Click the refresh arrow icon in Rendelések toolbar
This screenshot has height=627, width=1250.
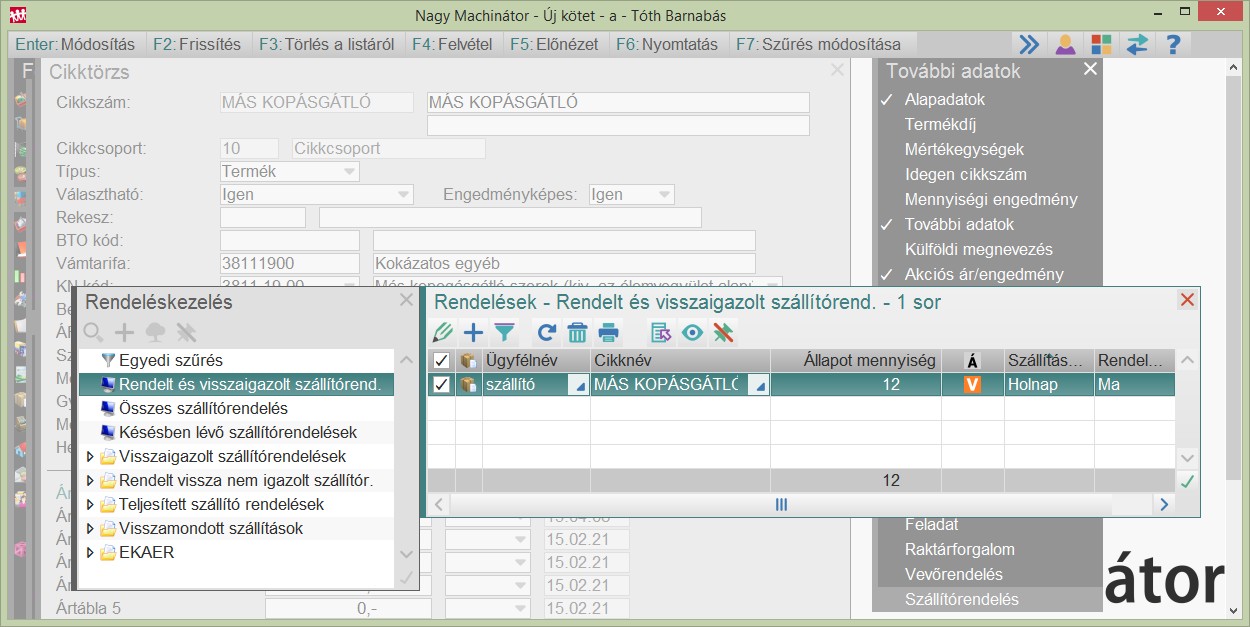(x=546, y=333)
